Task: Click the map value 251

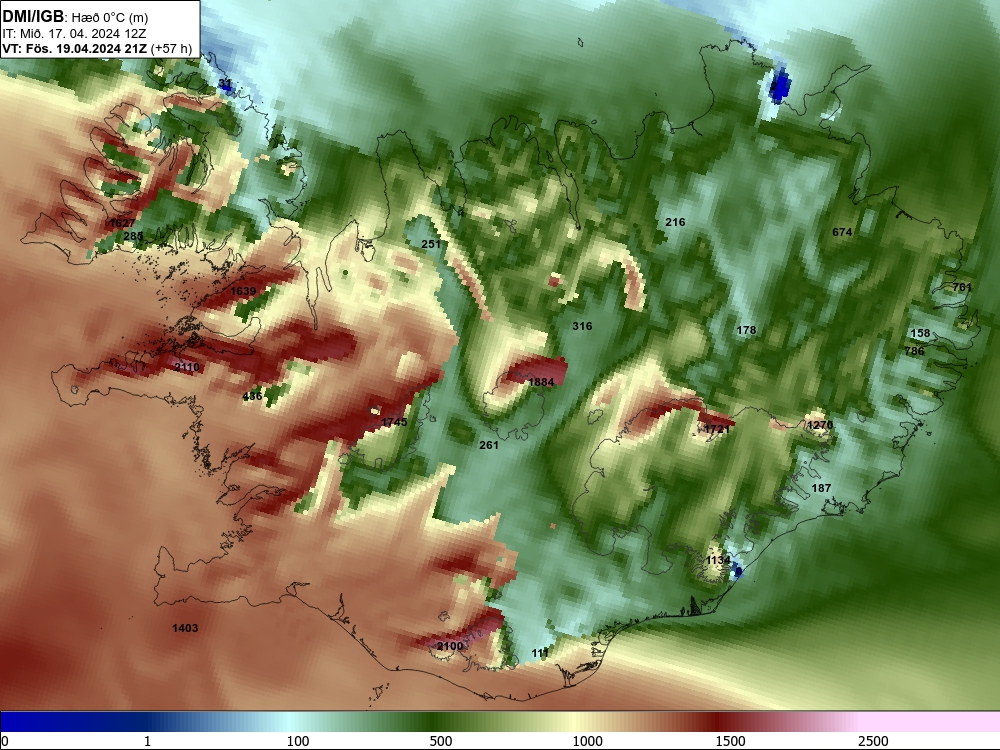Action: click(431, 244)
